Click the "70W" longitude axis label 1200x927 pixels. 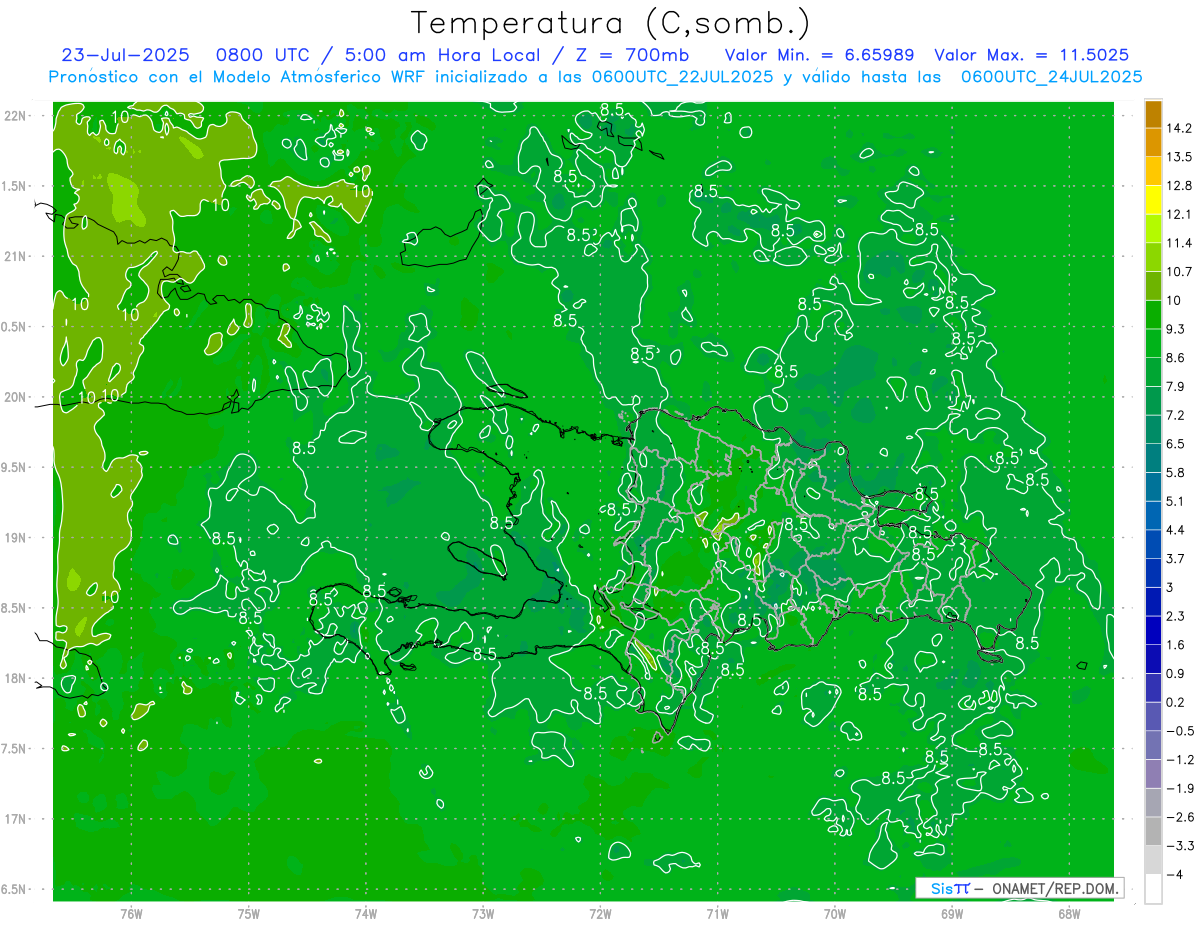[834, 914]
